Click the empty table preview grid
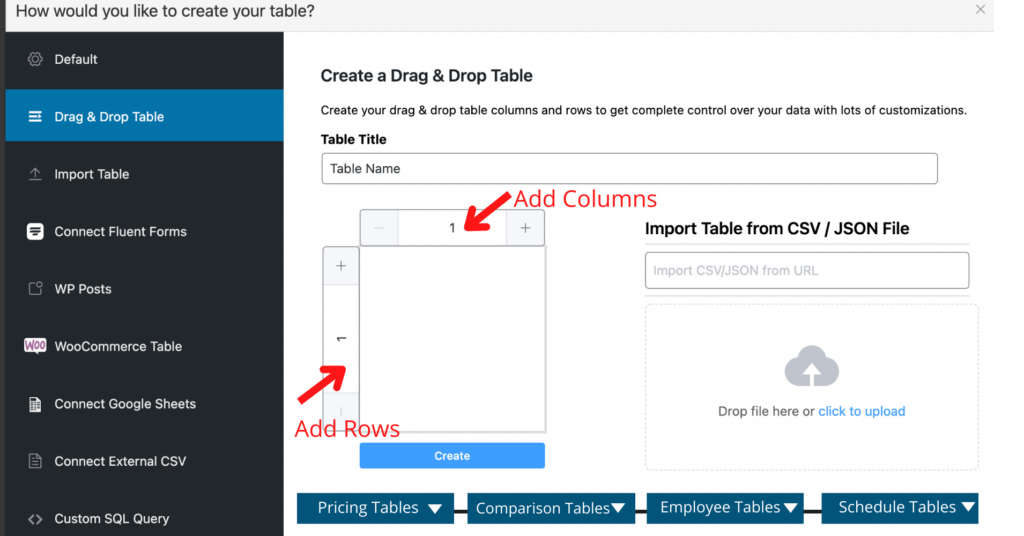Viewport: 1024px width, 536px height. point(453,339)
